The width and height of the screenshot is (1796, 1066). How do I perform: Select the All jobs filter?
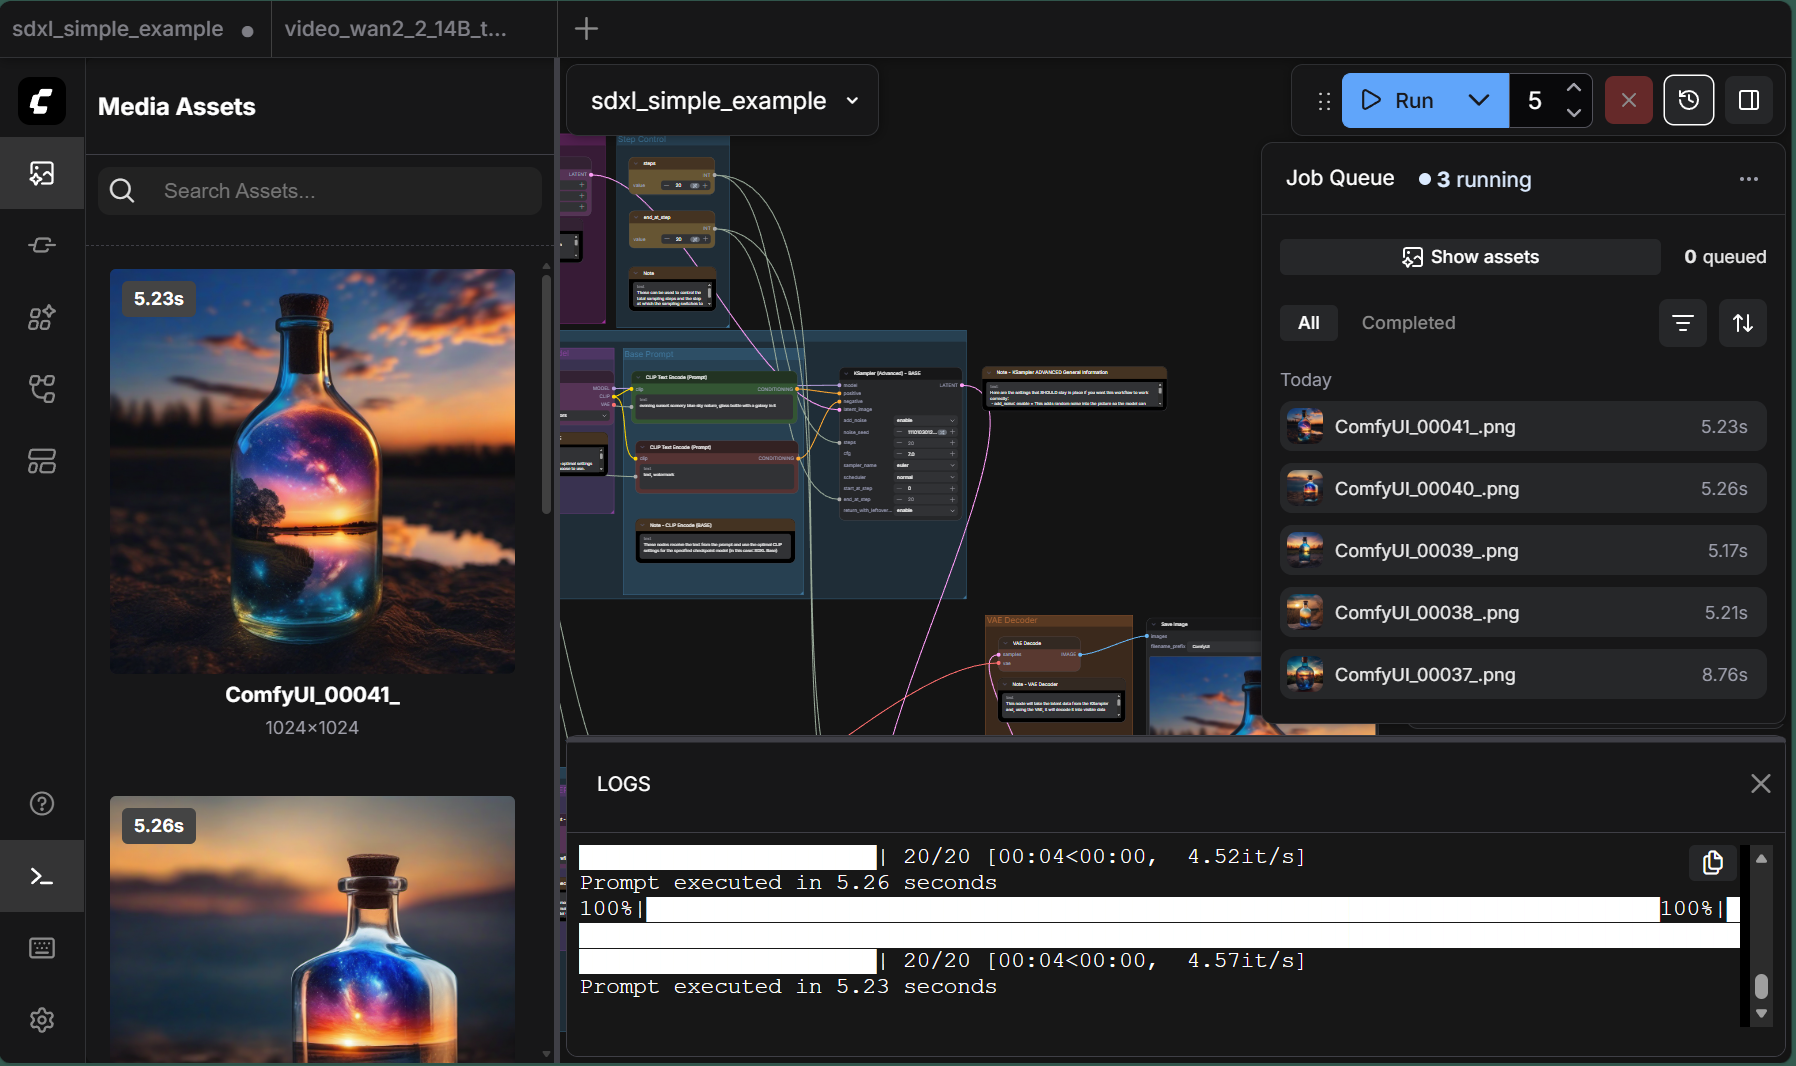coord(1308,322)
